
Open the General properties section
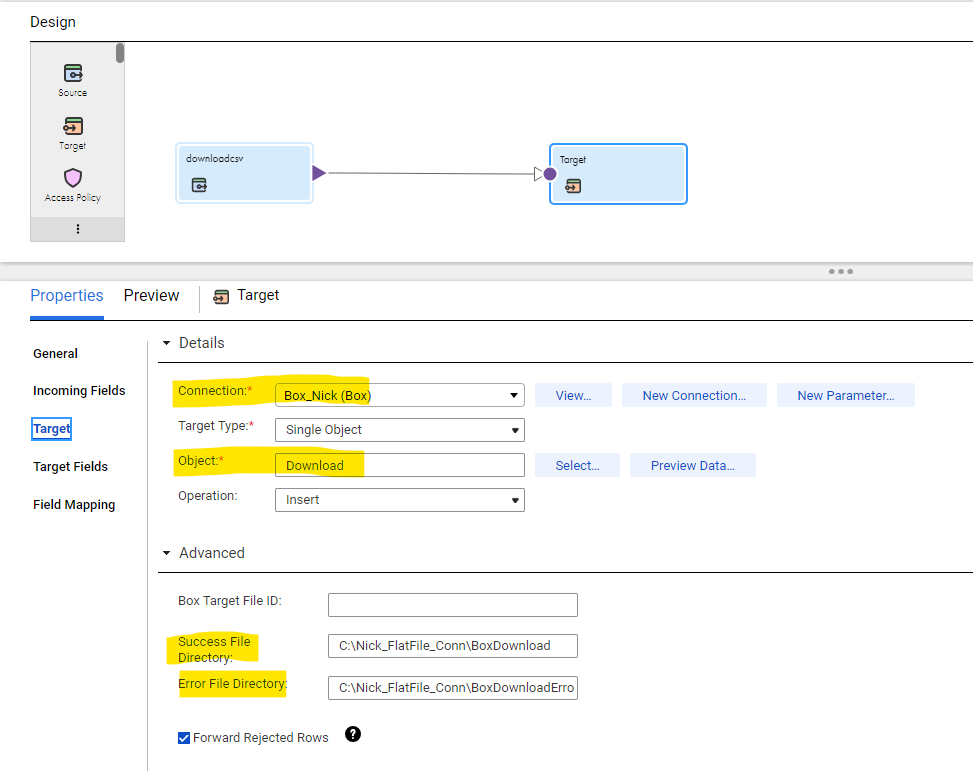coord(55,354)
